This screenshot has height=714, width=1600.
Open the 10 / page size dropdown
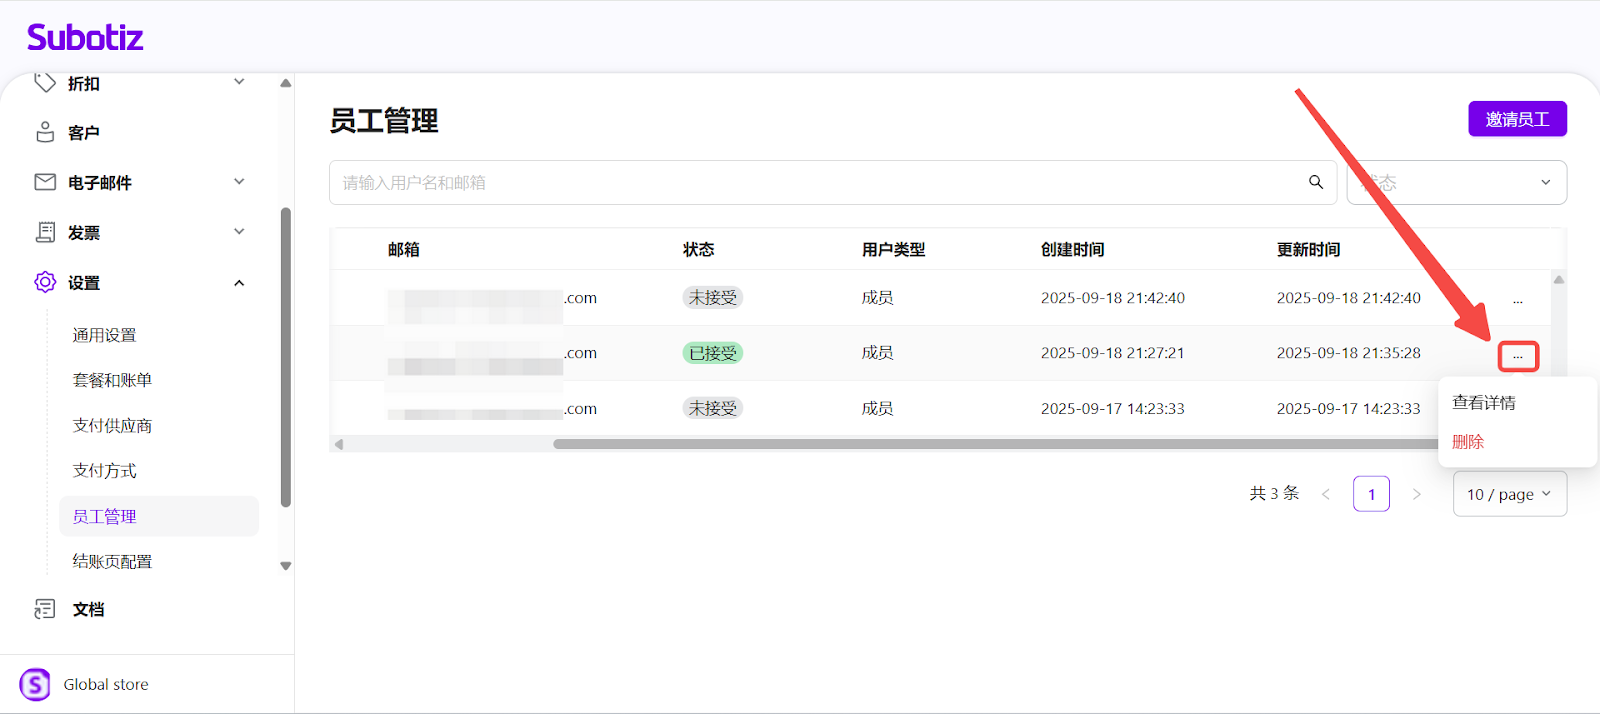click(1509, 494)
